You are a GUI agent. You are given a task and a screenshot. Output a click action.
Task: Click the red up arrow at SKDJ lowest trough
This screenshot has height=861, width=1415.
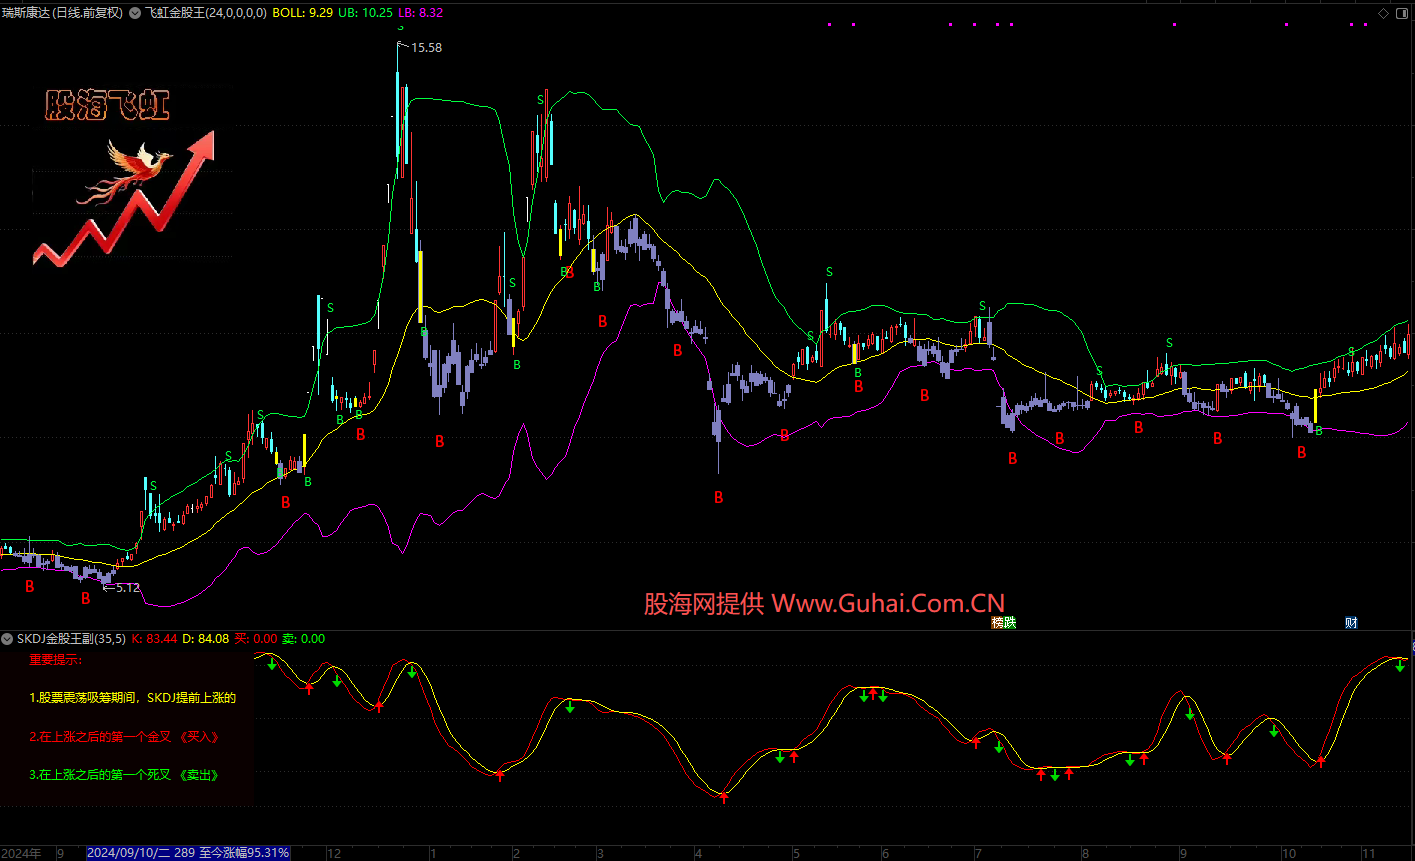pos(724,797)
